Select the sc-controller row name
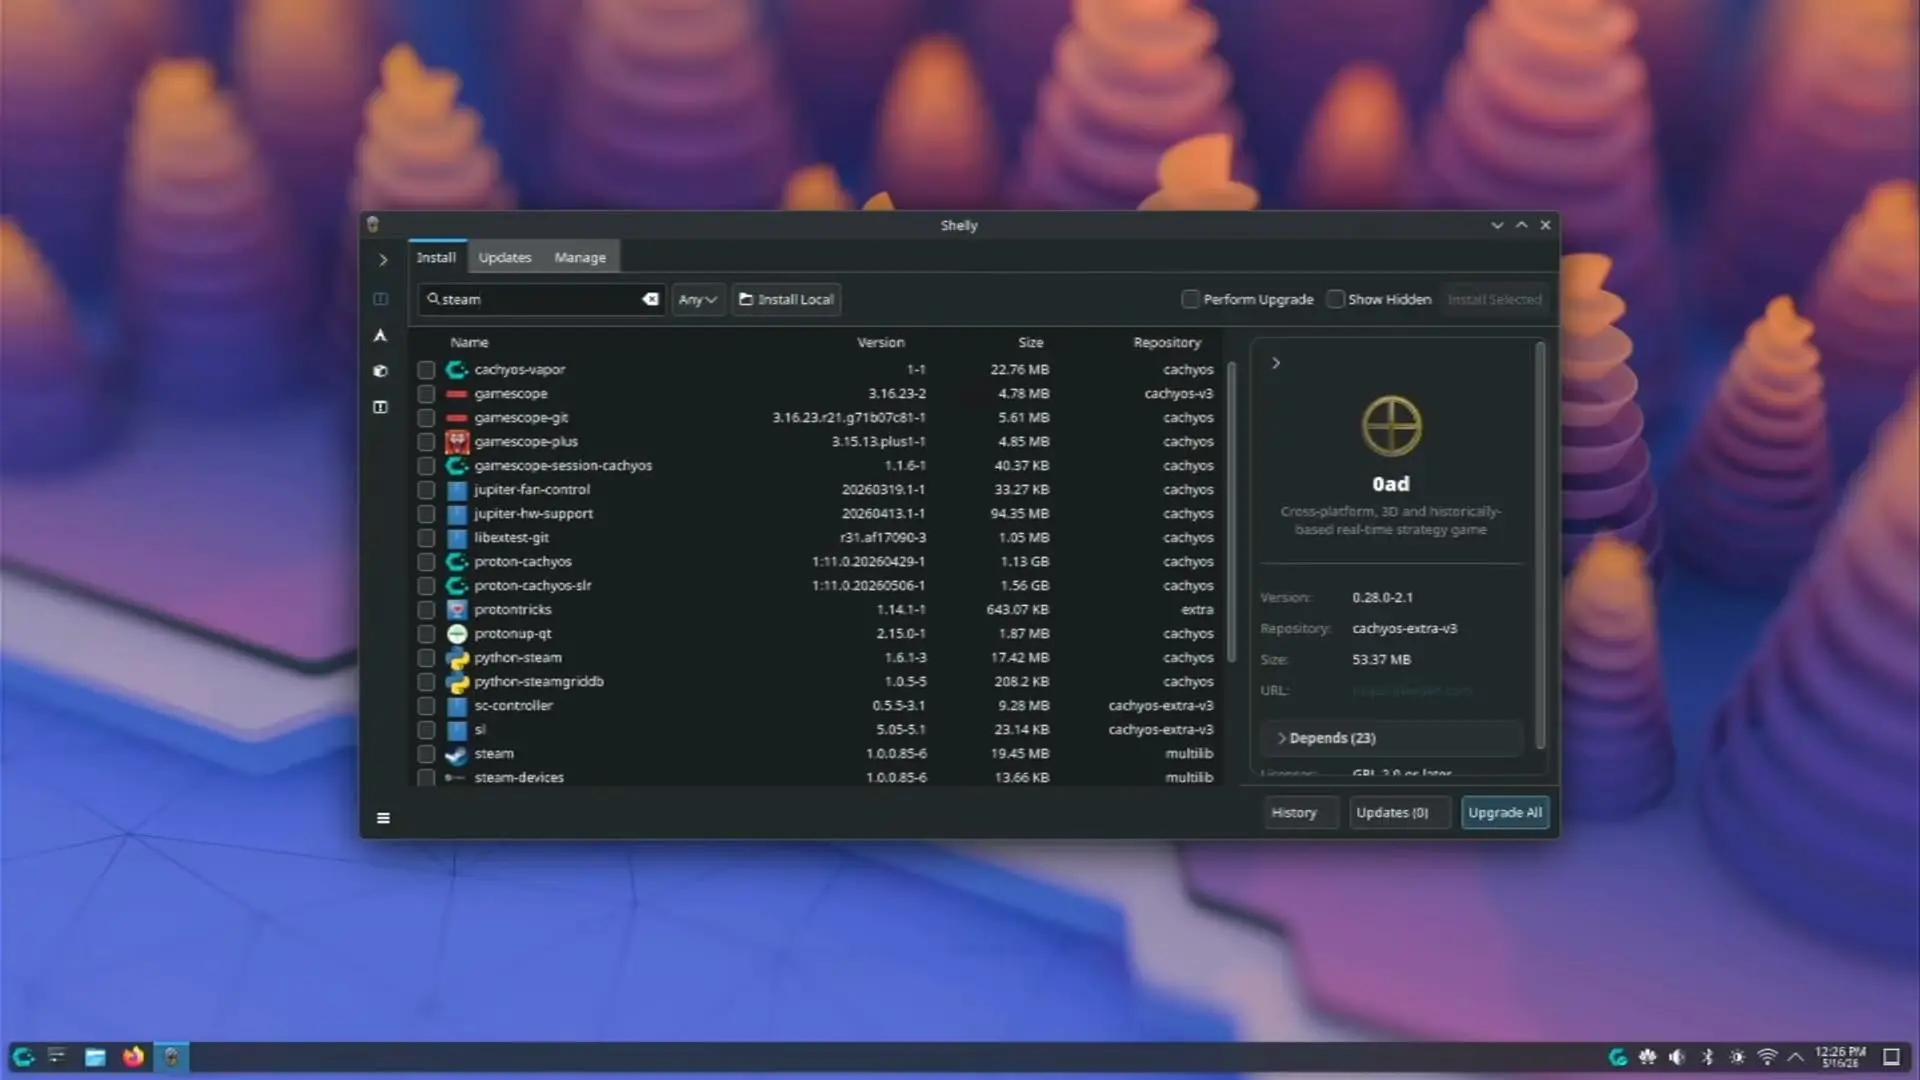The height and width of the screenshot is (1080, 1920). click(x=513, y=706)
